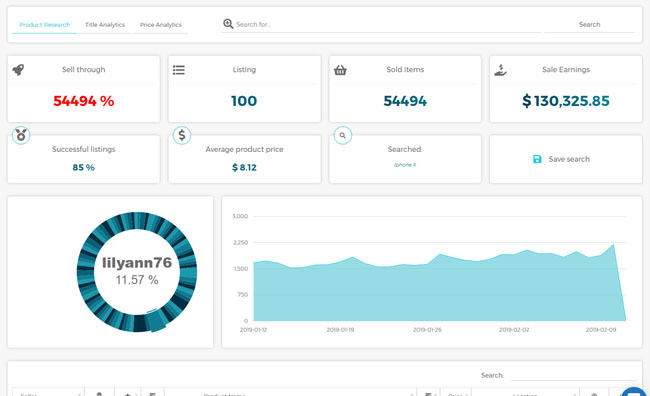
Task: Click the '$ 8.12' average price value
Action: (x=244, y=168)
